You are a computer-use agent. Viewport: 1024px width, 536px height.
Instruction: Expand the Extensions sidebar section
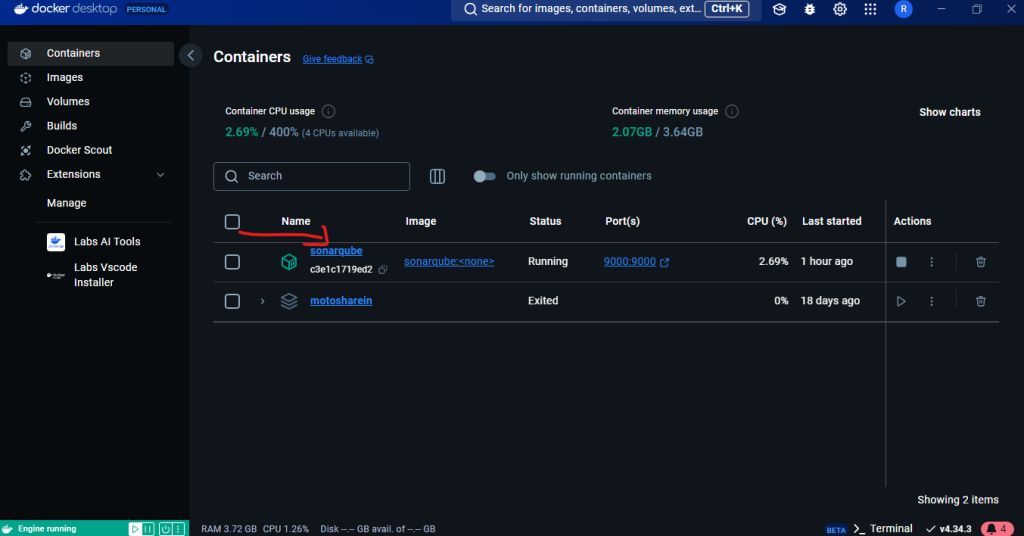[x=160, y=175]
